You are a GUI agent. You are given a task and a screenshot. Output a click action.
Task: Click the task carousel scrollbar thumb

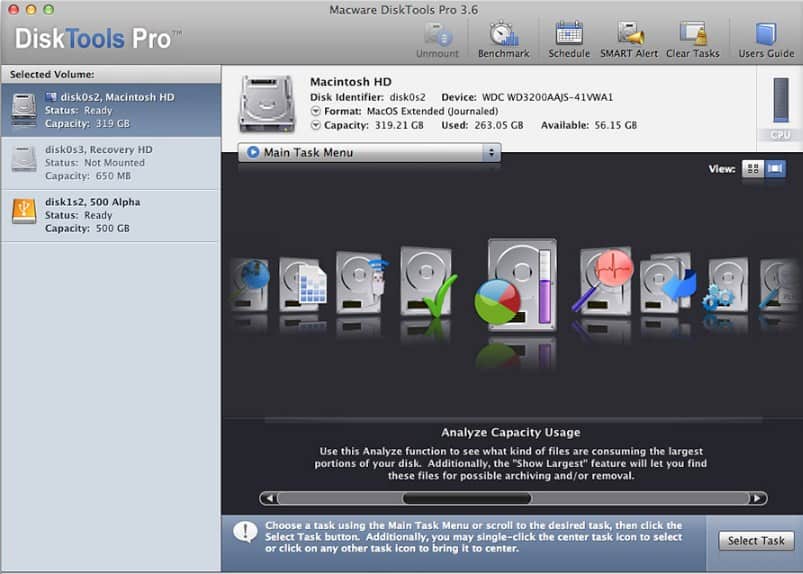[467, 498]
